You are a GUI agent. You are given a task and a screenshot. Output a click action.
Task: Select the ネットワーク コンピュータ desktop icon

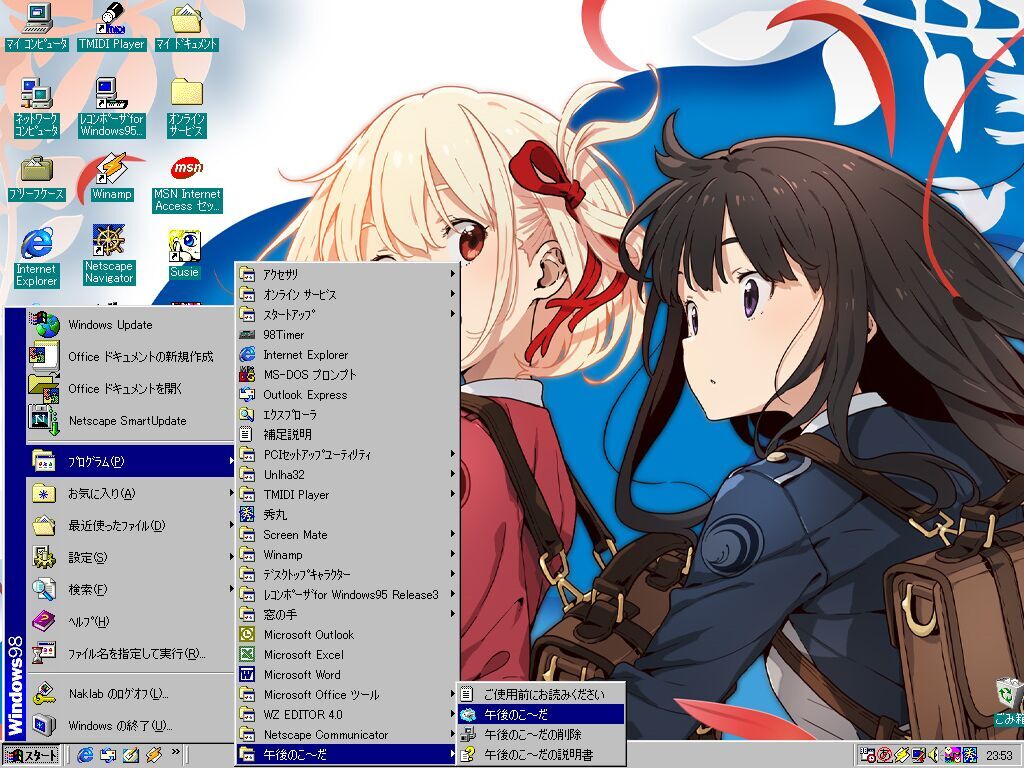(x=37, y=108)
